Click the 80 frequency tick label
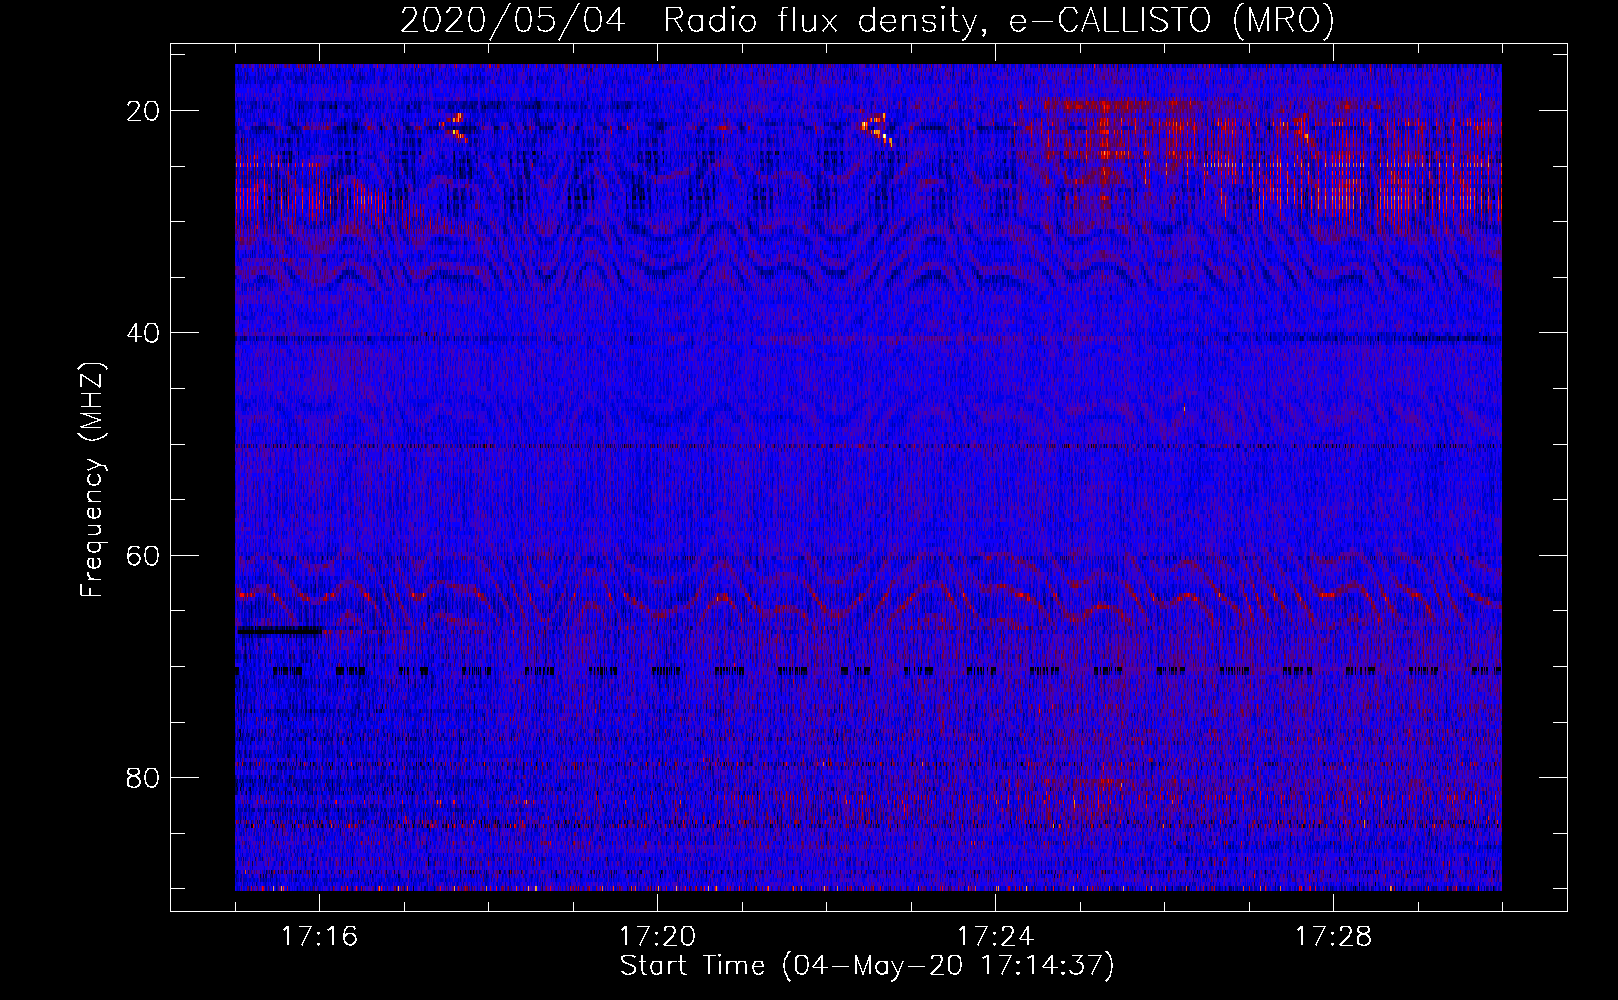Viewport: 1618px width, 1000px height. (x=144, y=777)
